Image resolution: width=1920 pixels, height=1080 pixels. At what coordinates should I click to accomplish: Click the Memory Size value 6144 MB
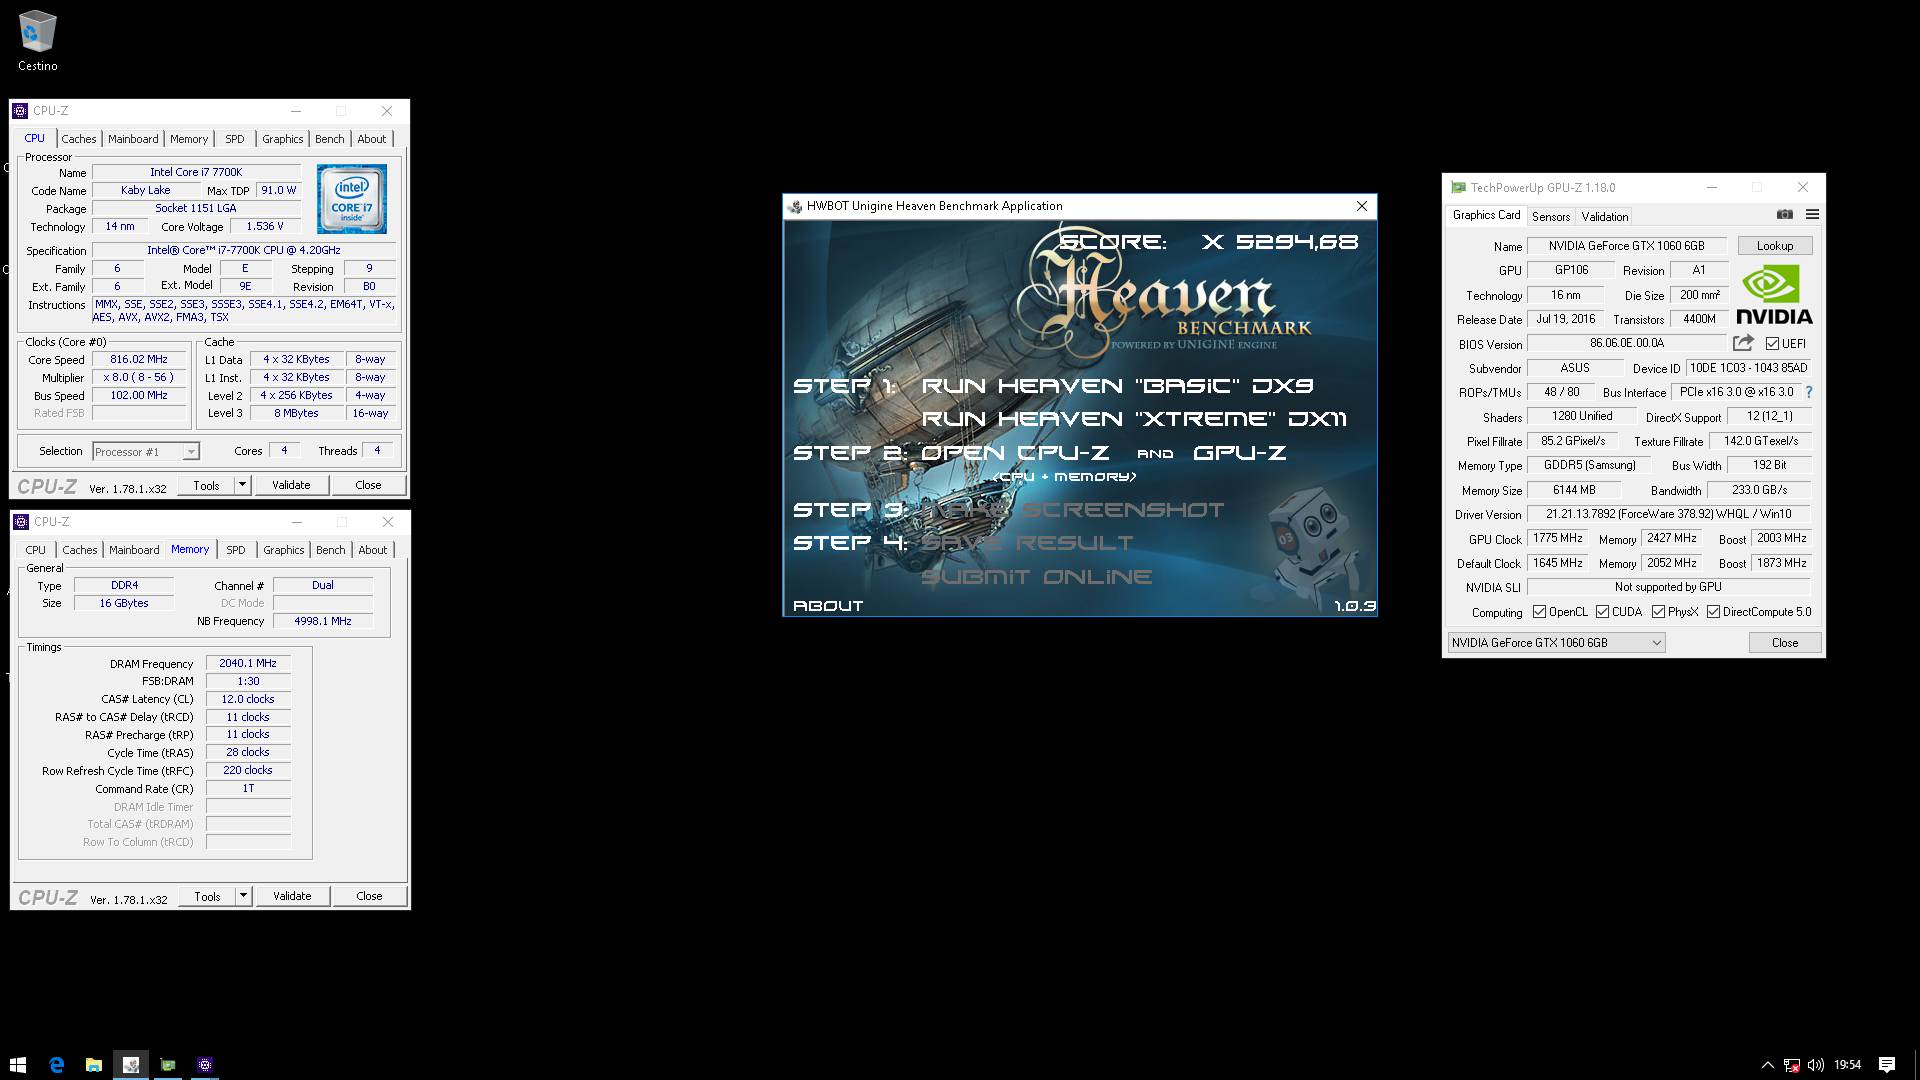pyautogui.click(x=1574, y=490)
